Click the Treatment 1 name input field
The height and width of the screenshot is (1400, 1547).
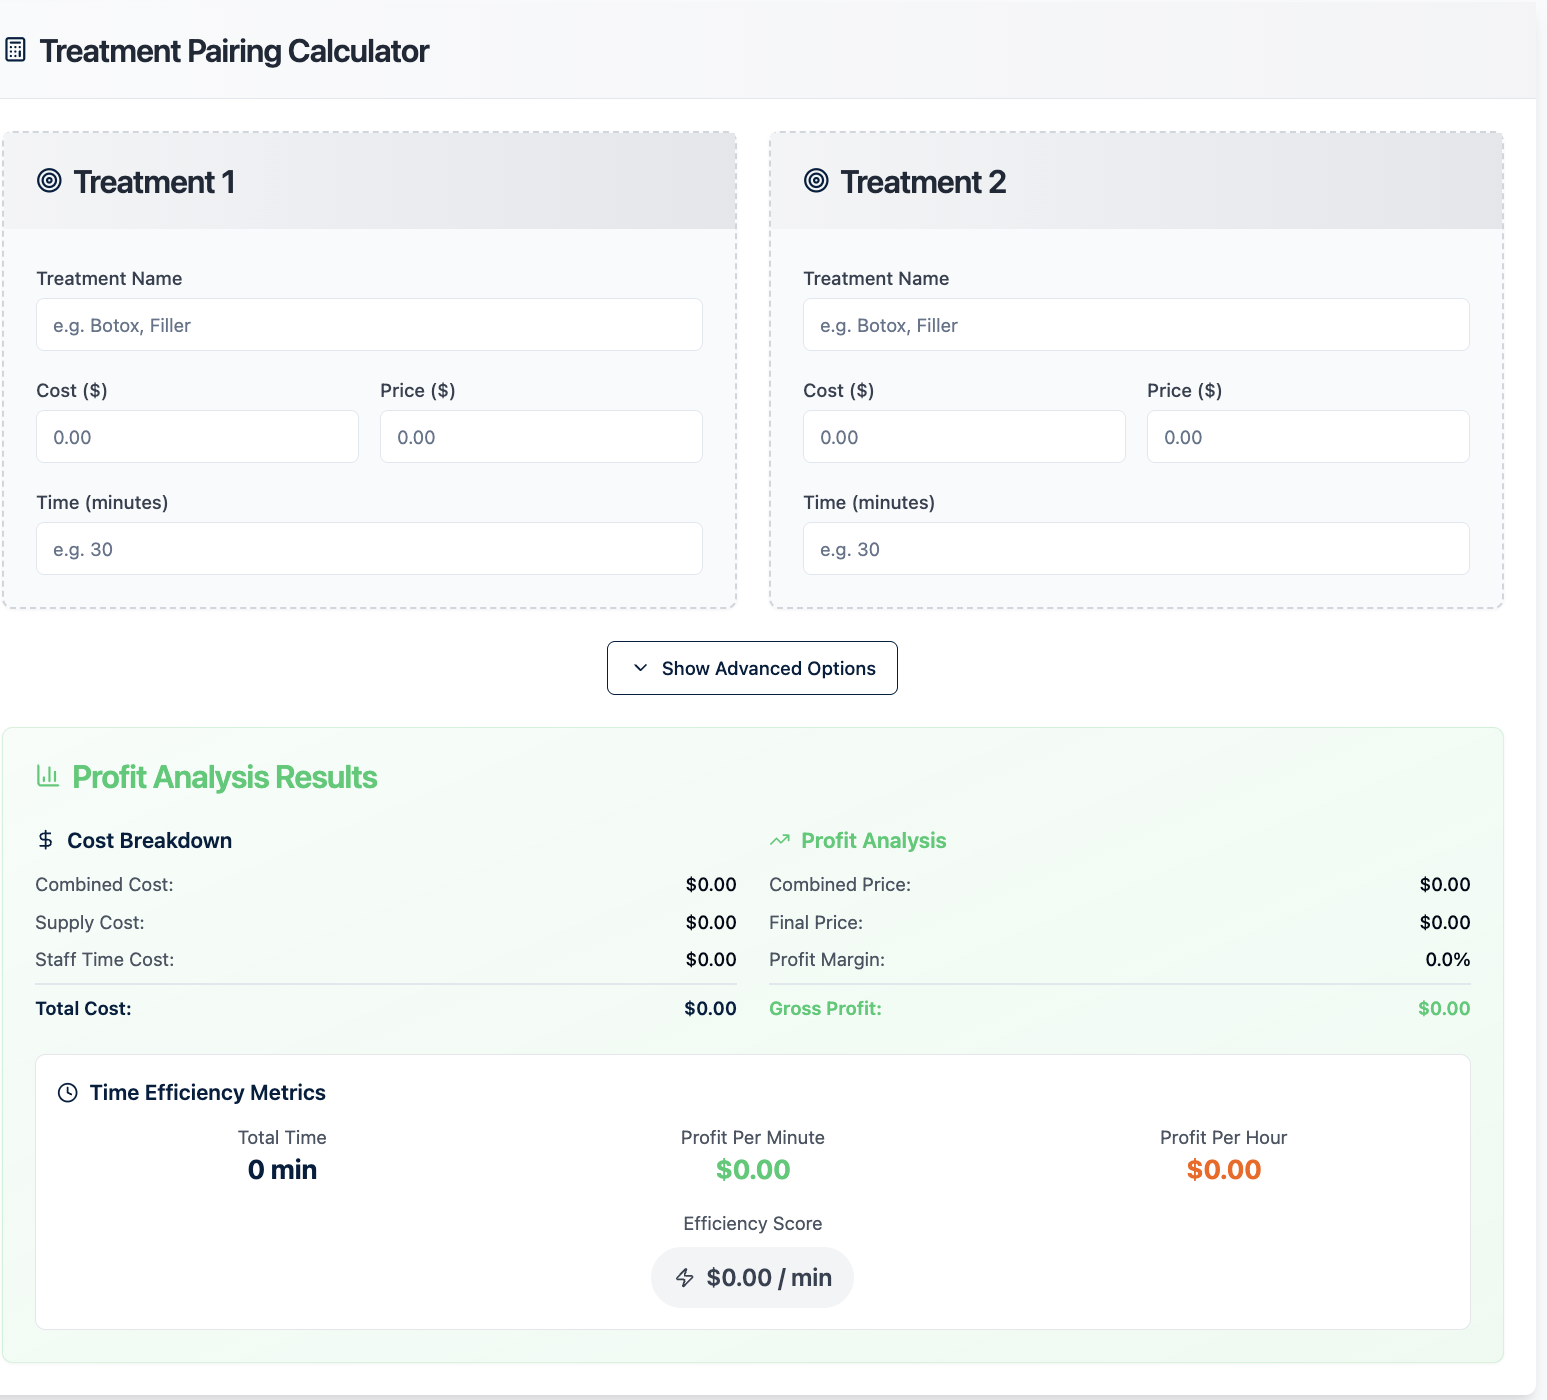click(x=369, y=324)
